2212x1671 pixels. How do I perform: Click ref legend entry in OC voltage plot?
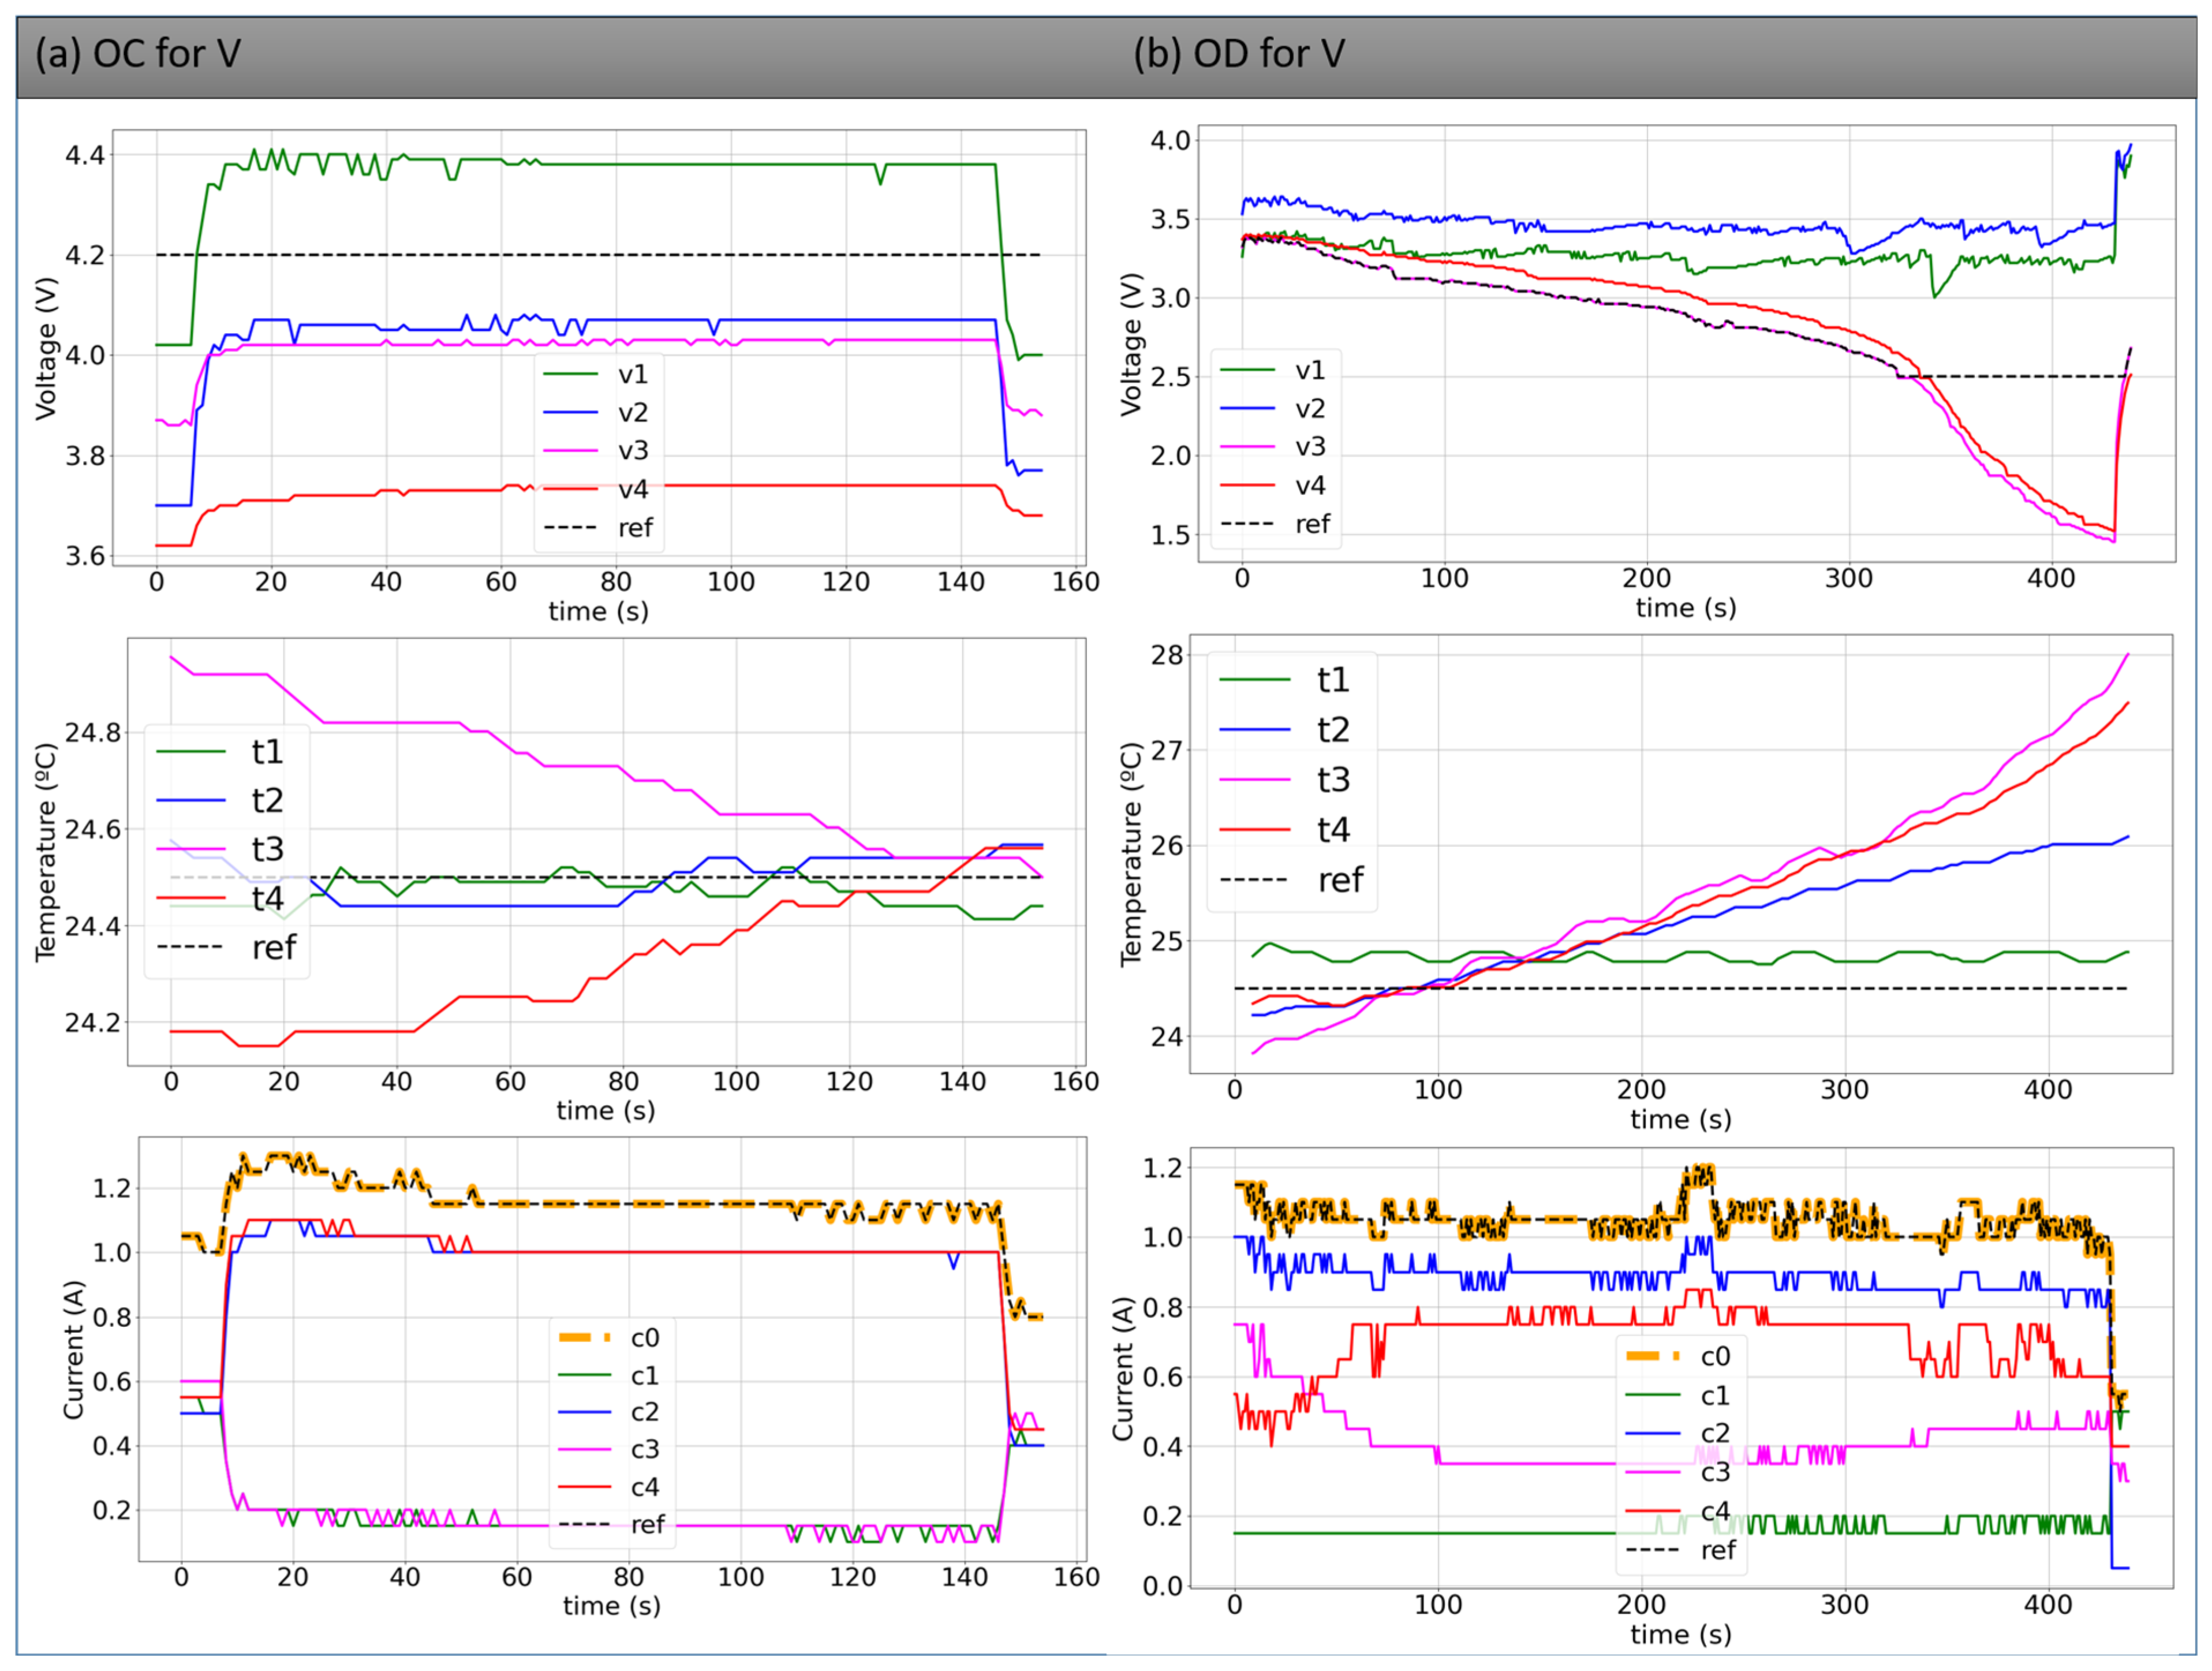point(598,527)
